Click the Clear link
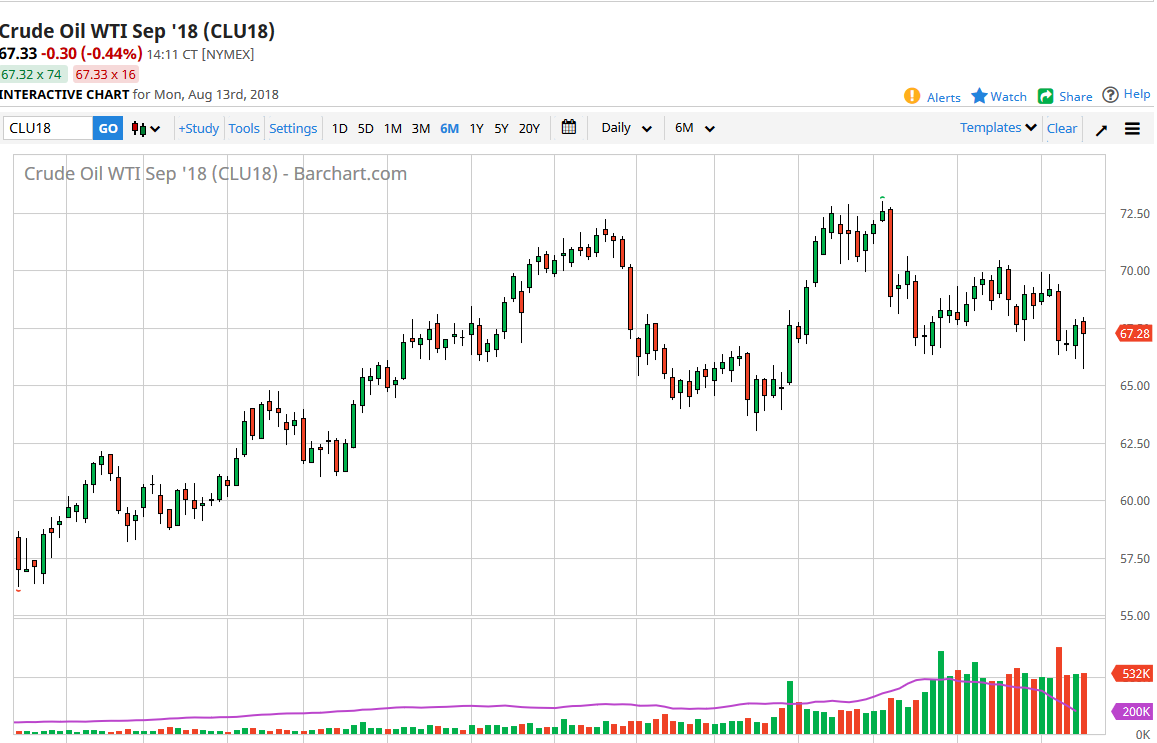Screen dimensions: 1157x743 [1062, 128]
